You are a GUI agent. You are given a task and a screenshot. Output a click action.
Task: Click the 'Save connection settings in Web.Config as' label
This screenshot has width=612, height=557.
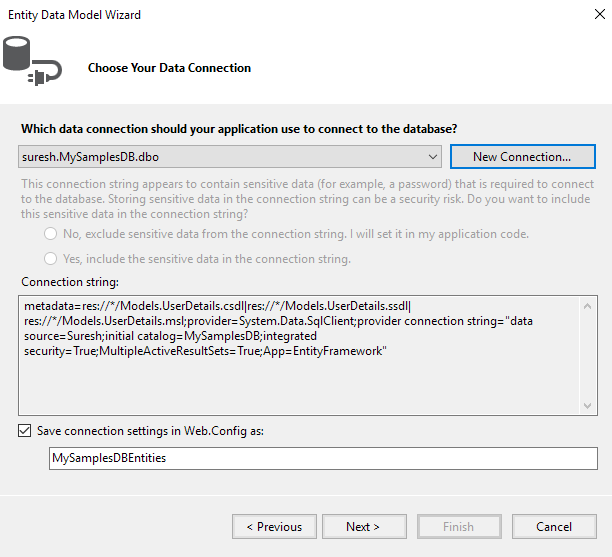coord(150,431)
